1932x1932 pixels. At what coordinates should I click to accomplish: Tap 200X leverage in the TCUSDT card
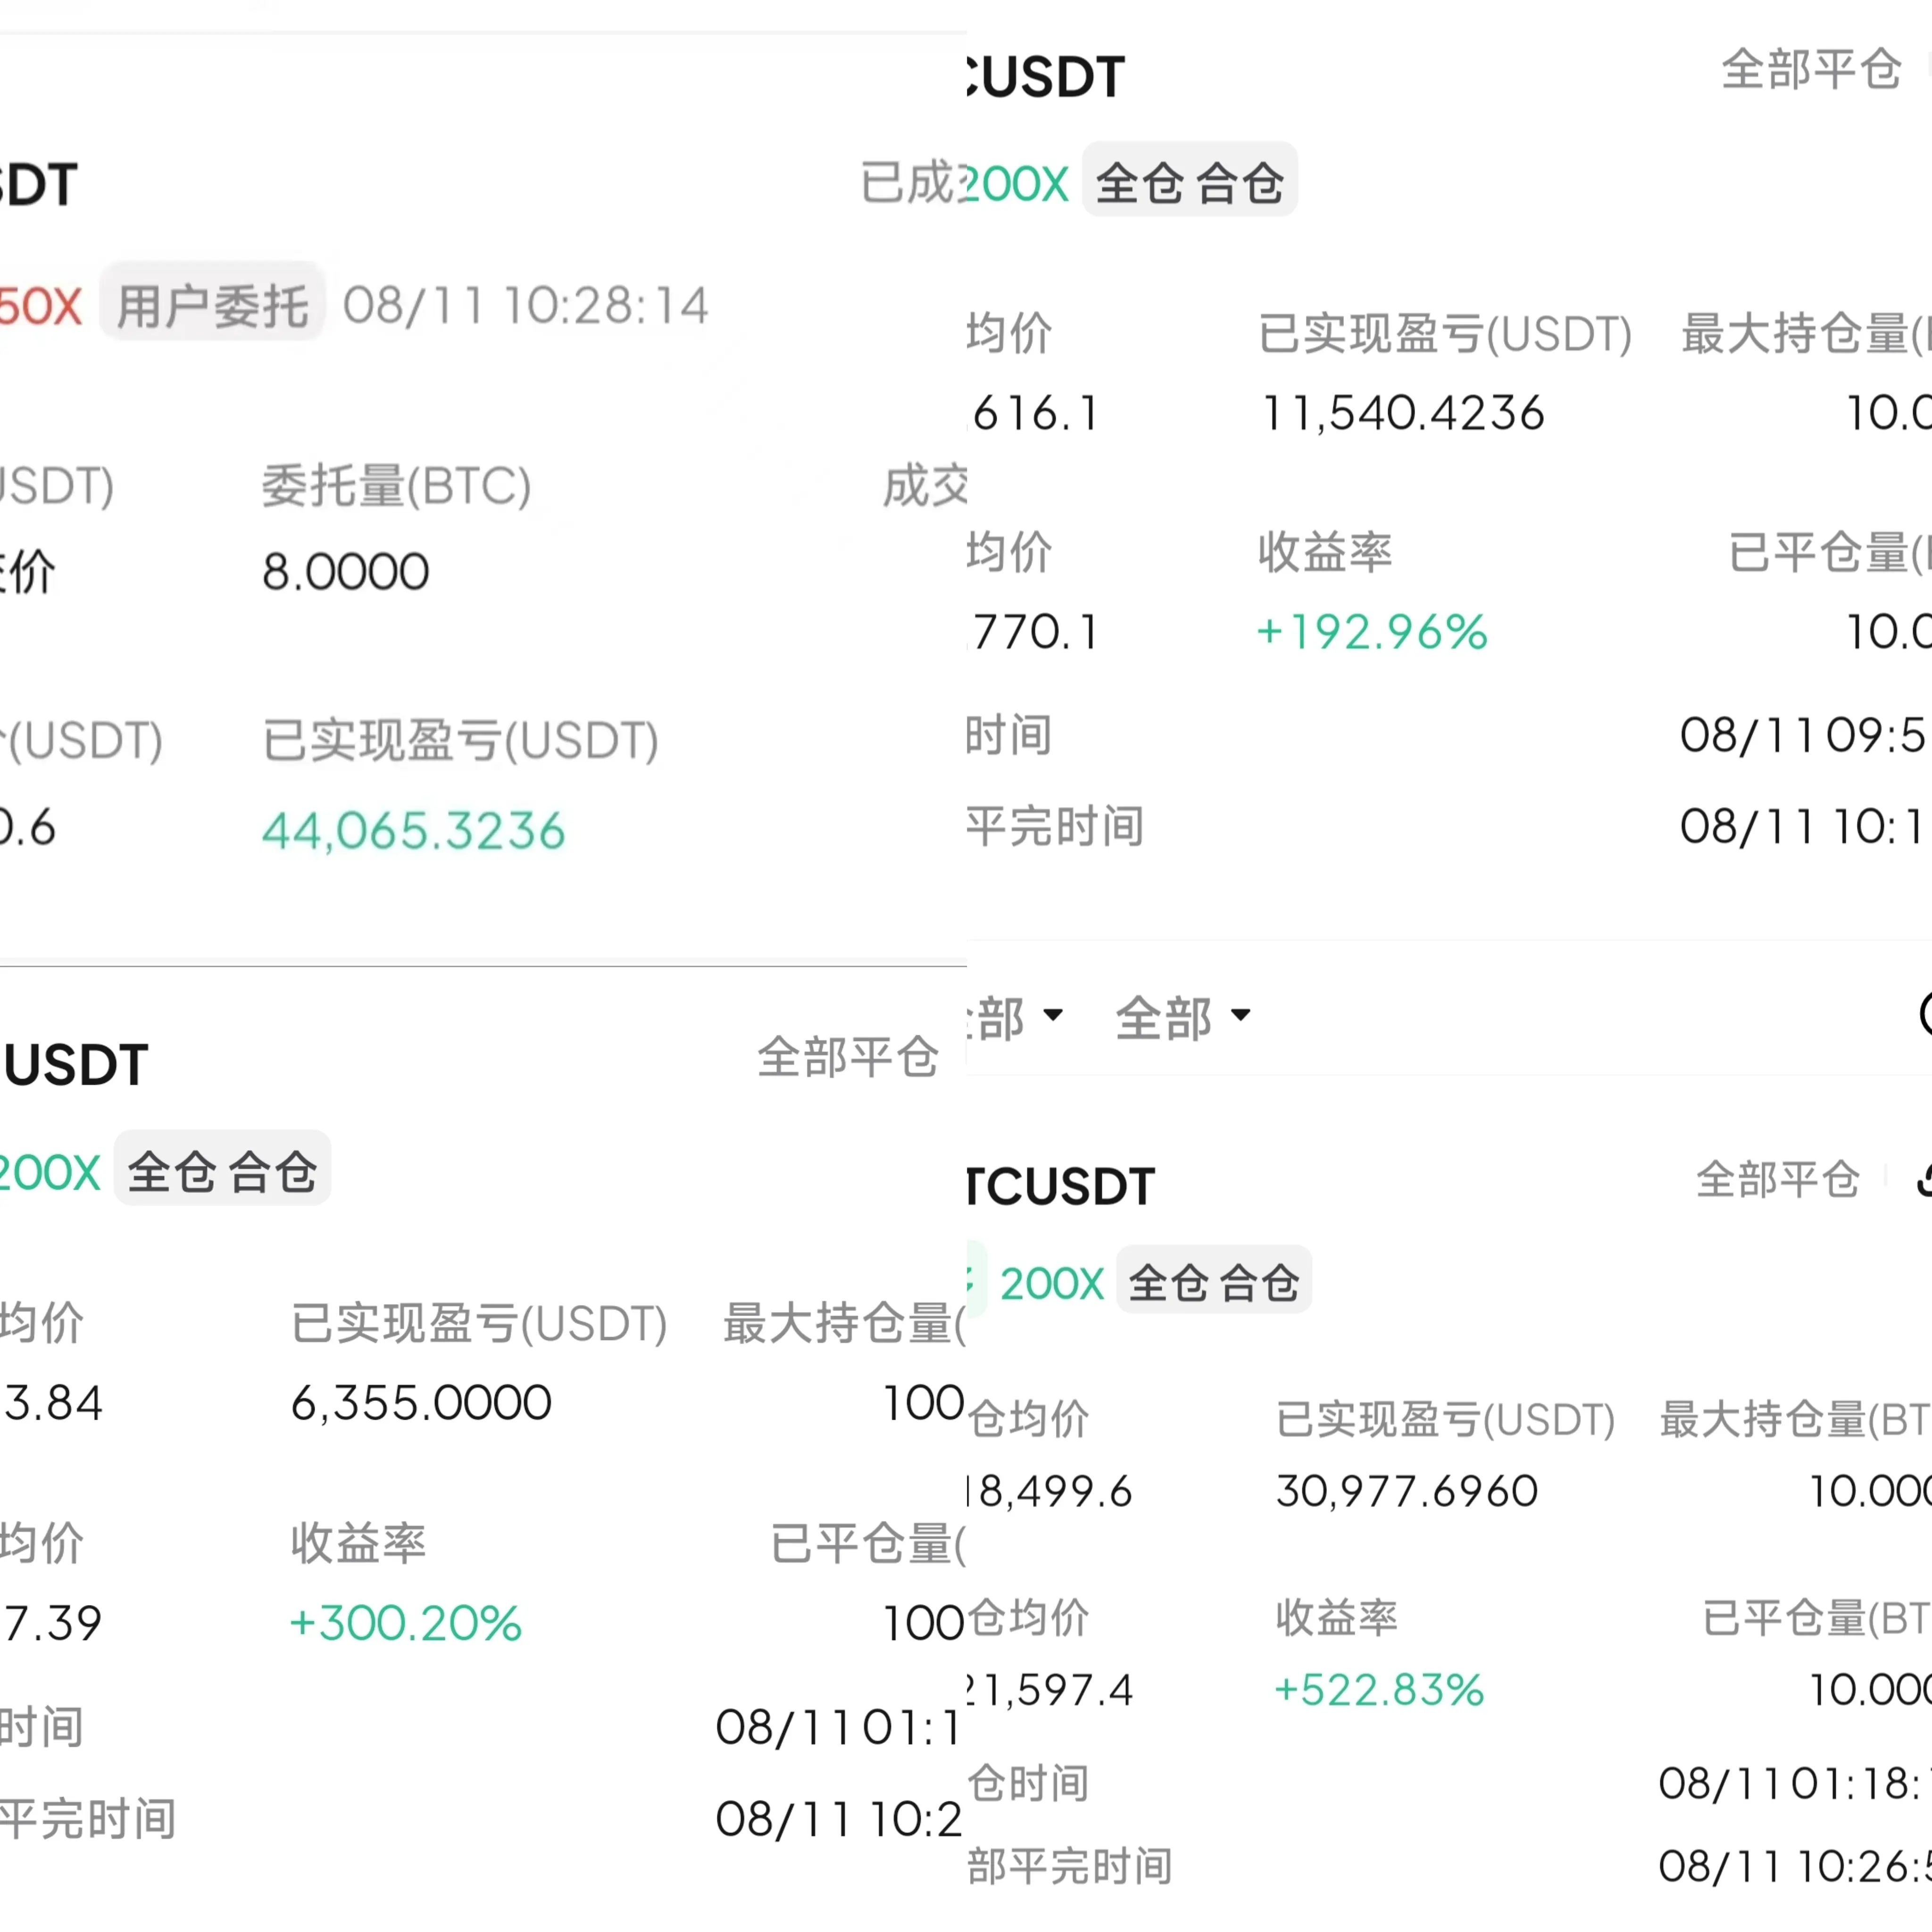[1052, 1284]
